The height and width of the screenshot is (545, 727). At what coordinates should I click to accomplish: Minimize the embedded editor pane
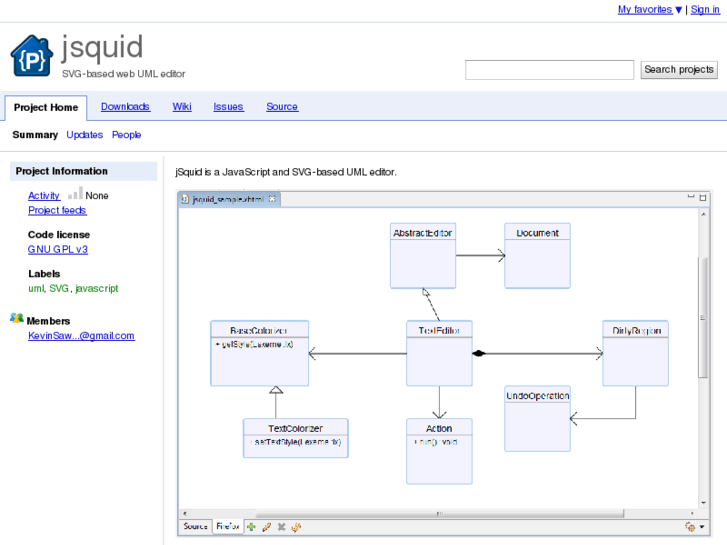(x=691, y=197)
